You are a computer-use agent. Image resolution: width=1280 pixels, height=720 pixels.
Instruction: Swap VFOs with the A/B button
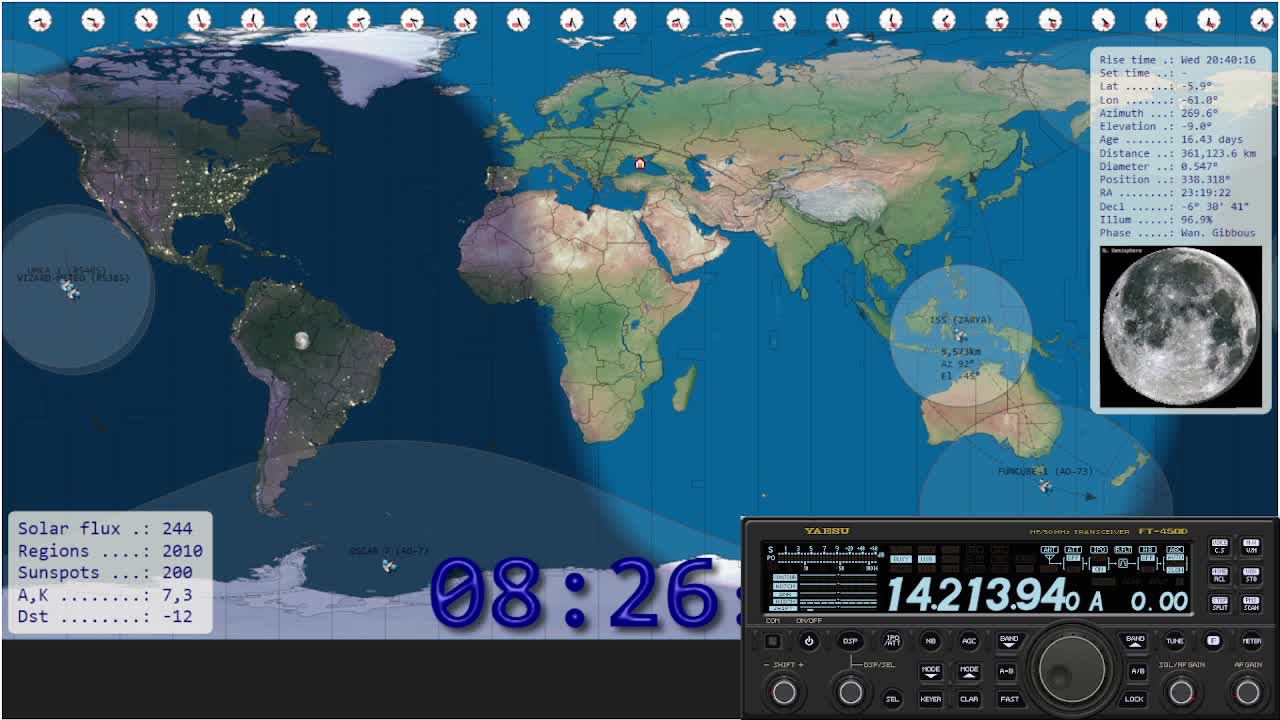[1137, 671]
